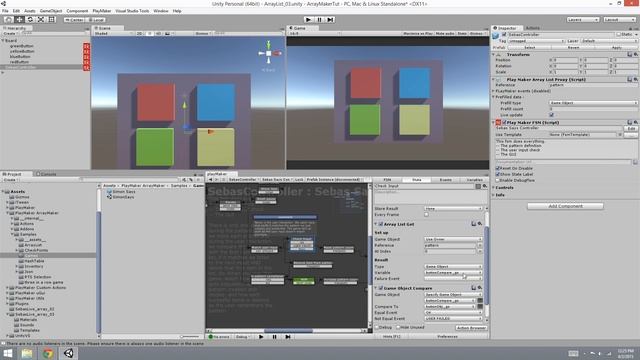The image size is (640, 360).
Task: Collapse the Board hierarchy item
Action: [x=3, y=40]
